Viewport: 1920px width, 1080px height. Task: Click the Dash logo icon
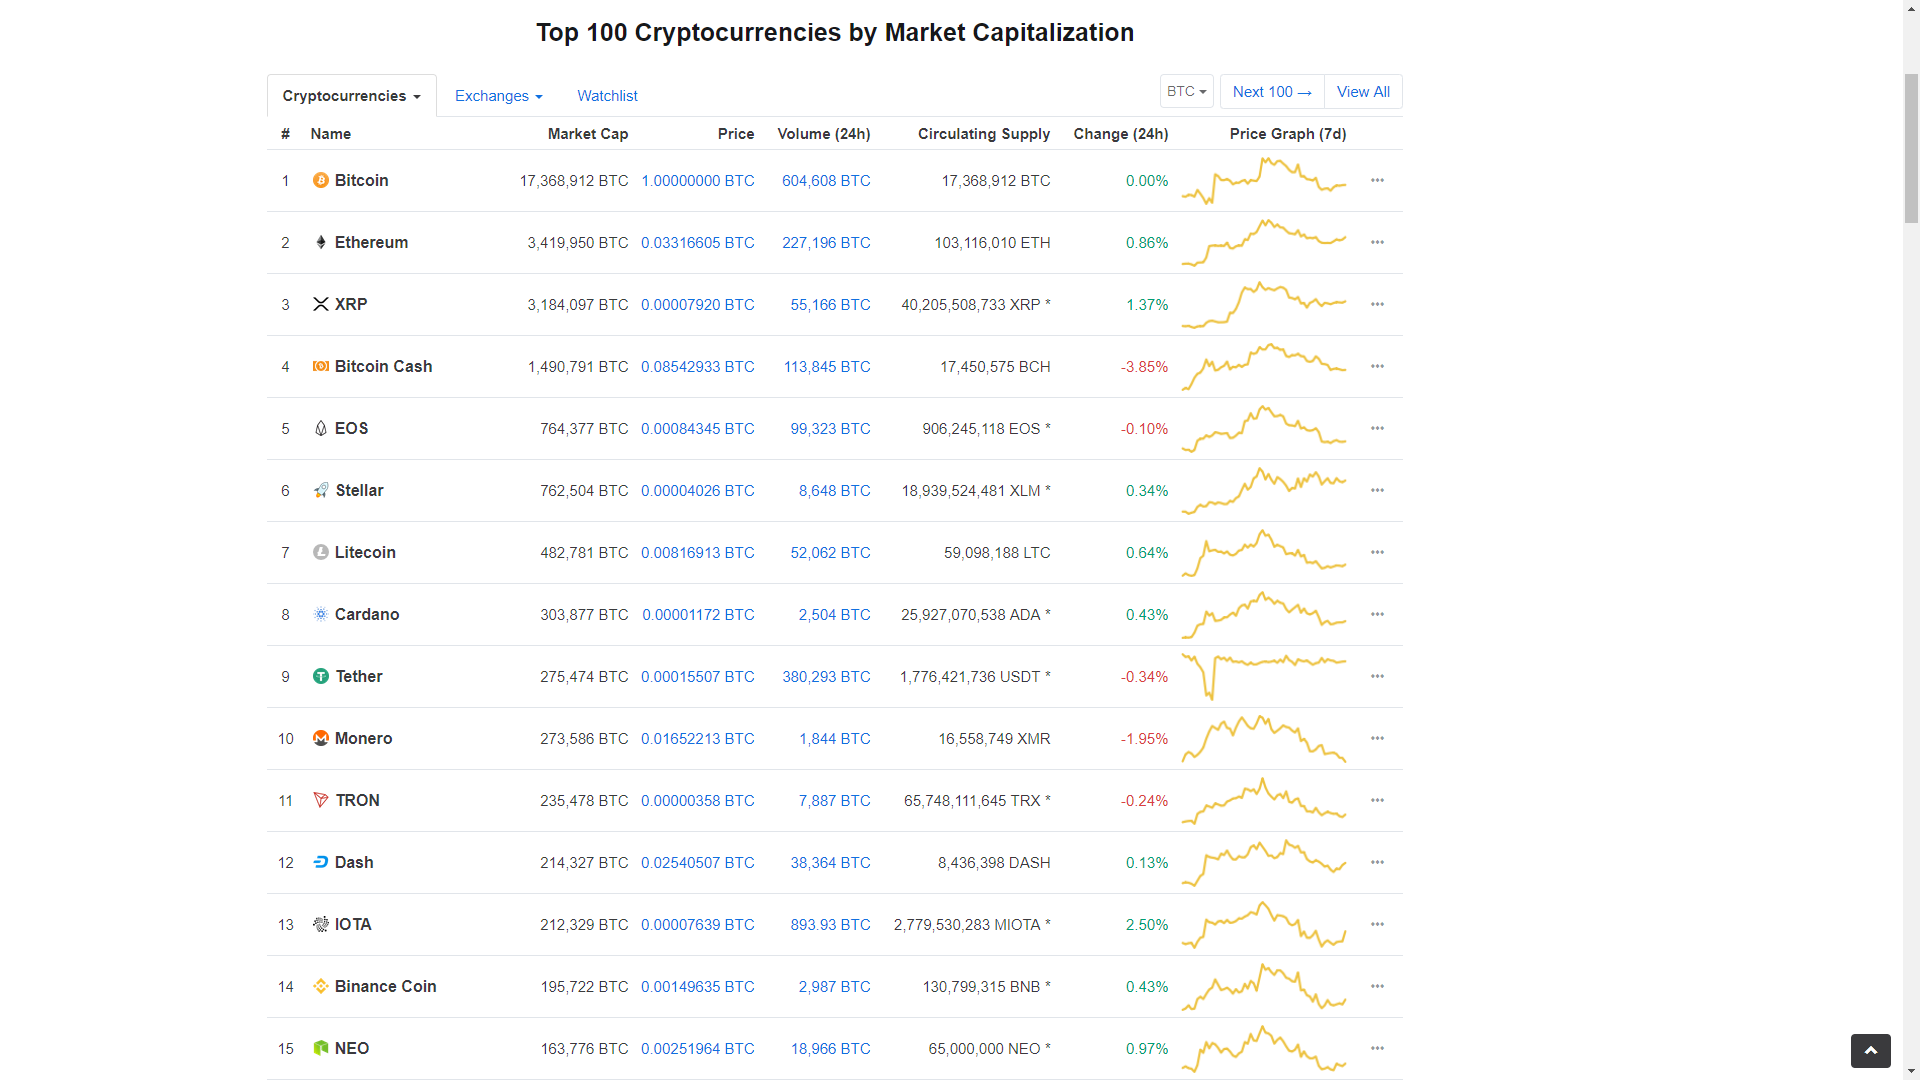point(320,862)
